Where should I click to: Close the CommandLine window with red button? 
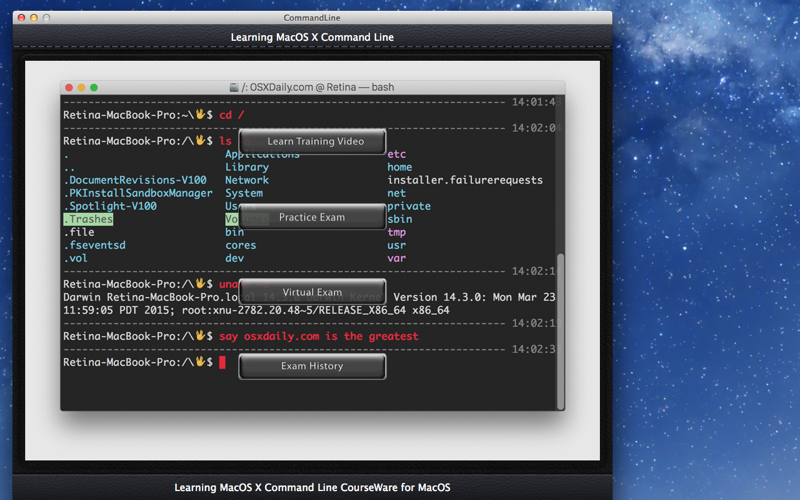21,17
